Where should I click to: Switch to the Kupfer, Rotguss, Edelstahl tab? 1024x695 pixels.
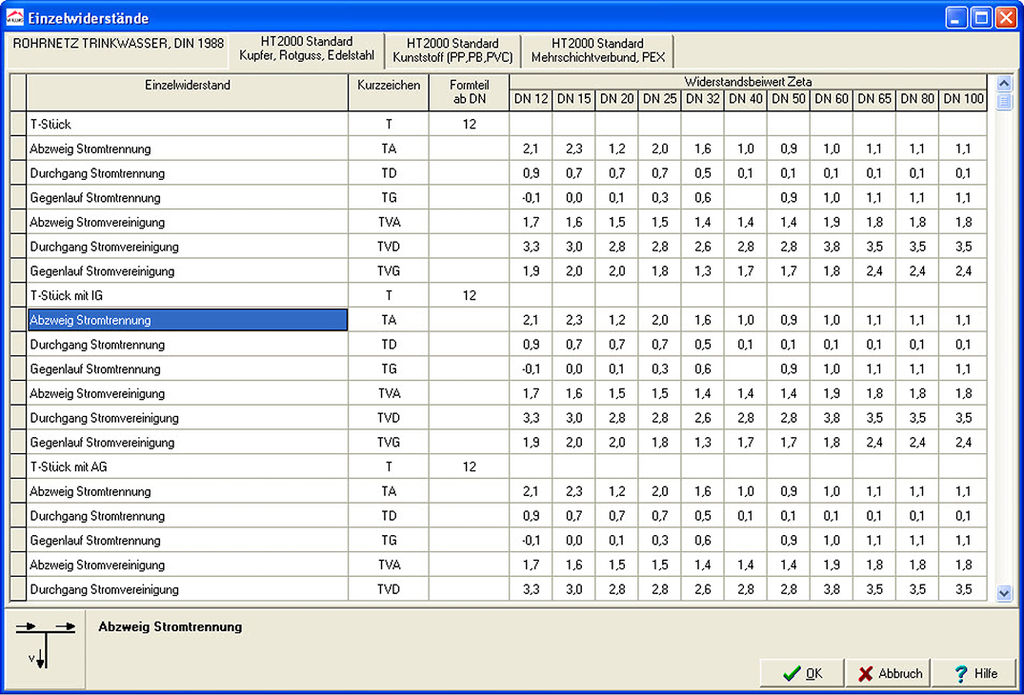click(x=306, y=50)
